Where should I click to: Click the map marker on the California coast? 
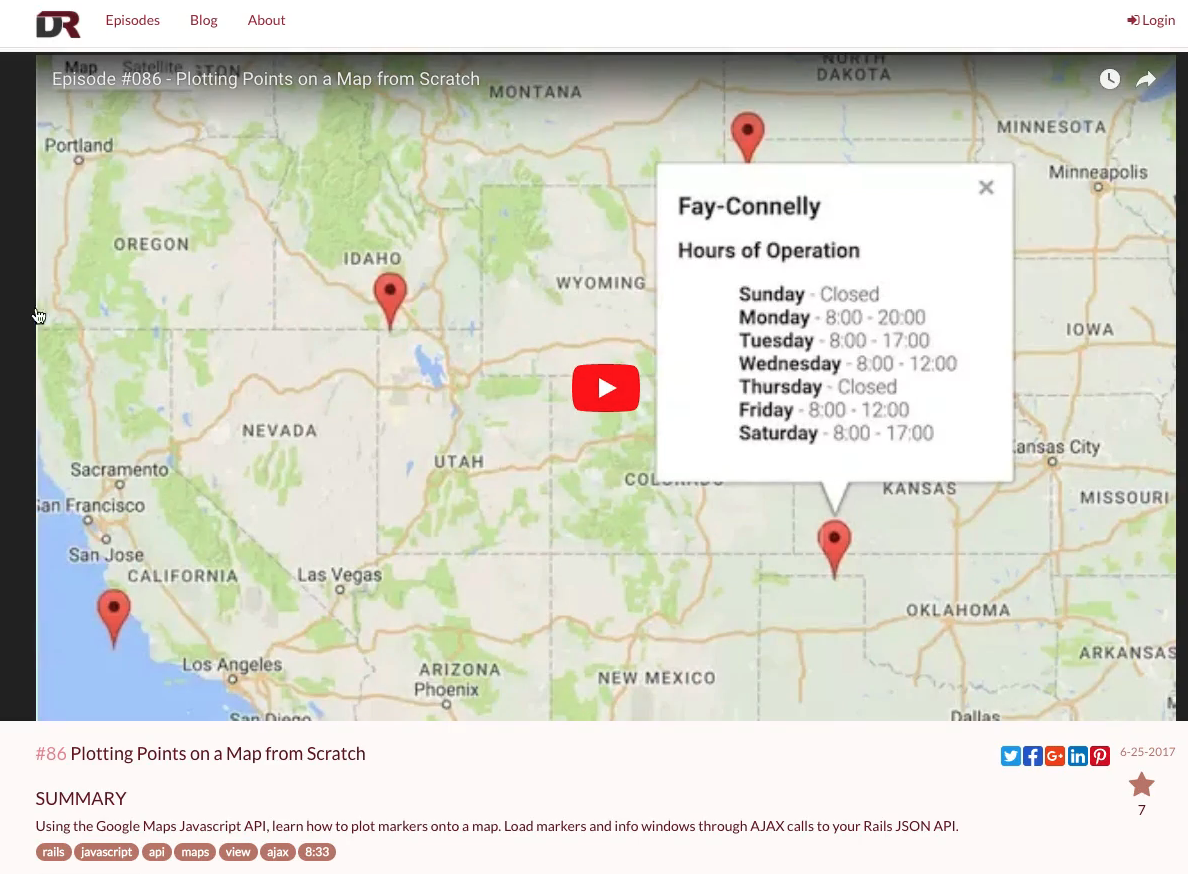coord(114,618)
